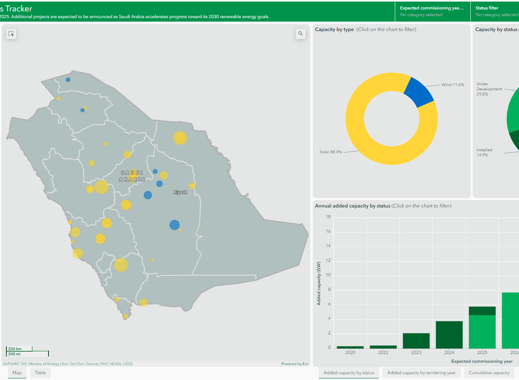Activate the map feature selection tool
Image resolution: width=519 pixels, height=380 pixels.
[11, 34]
